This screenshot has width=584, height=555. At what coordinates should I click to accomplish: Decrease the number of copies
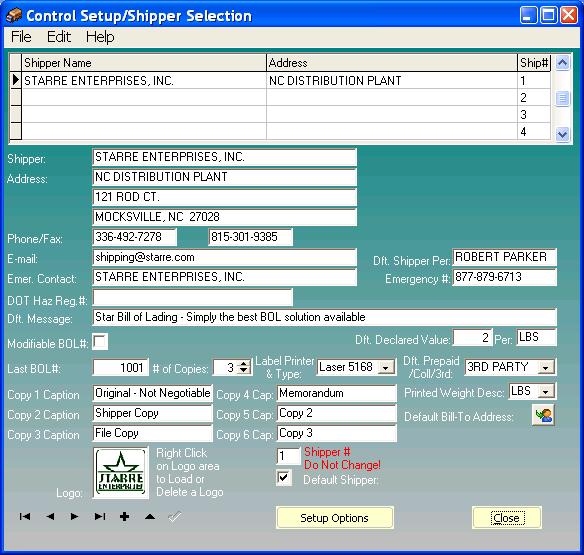[244, 371]
